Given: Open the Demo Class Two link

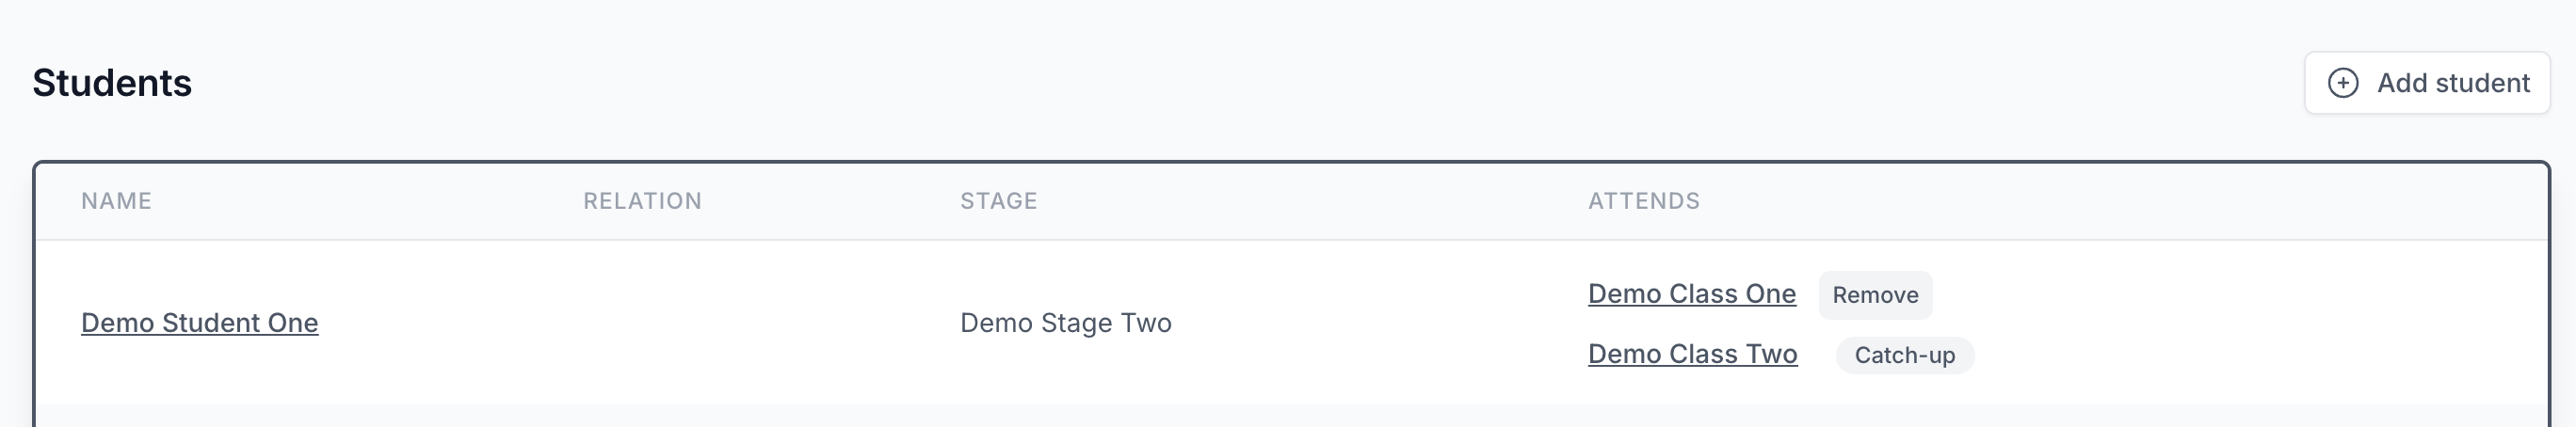Looking at the screenshot, I should point(1692,354).
